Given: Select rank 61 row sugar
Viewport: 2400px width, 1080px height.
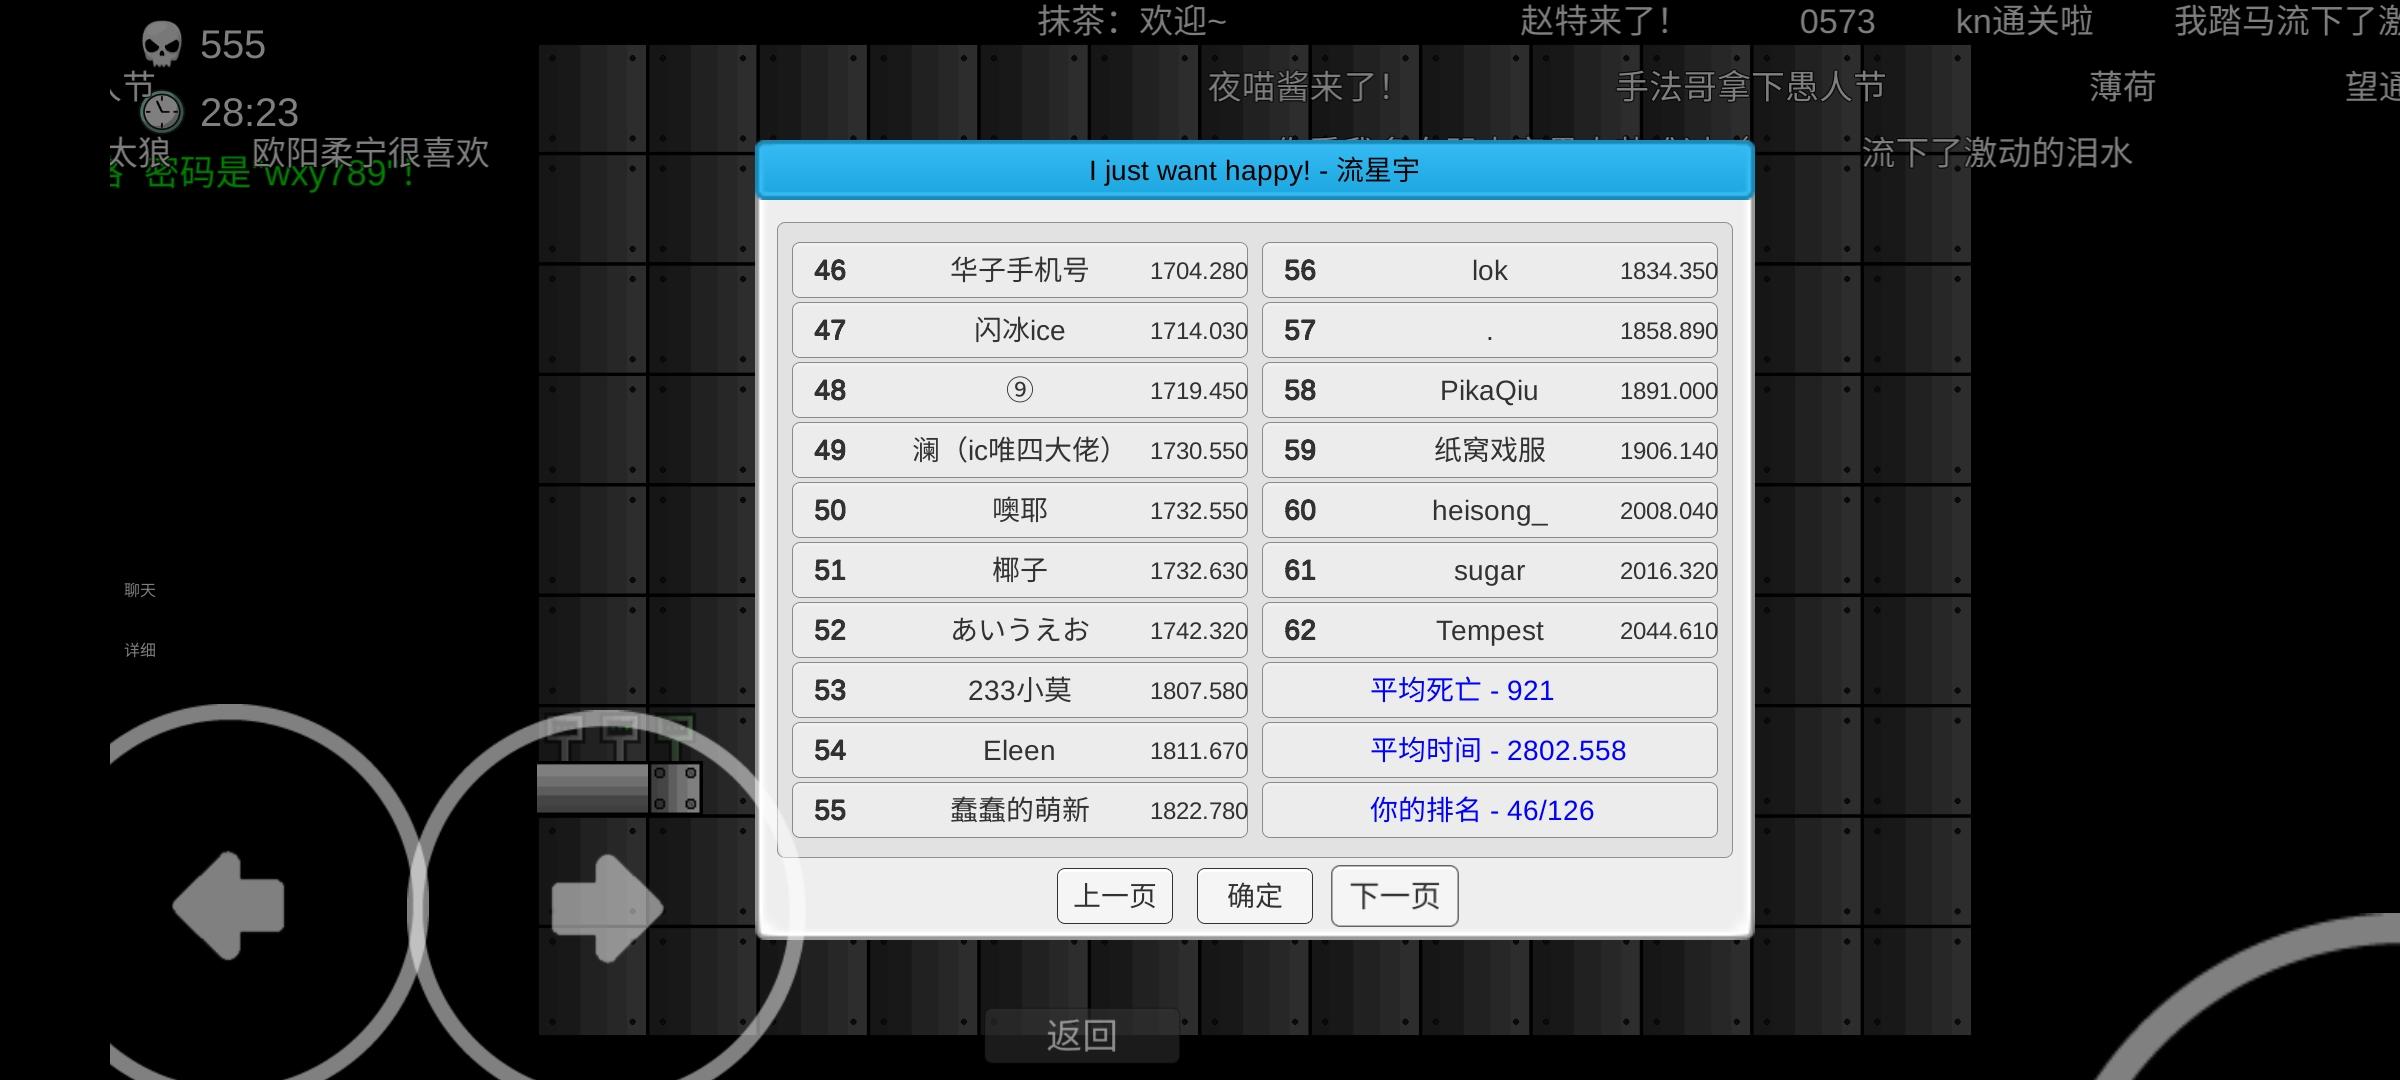Looking at the screenshot, I should [x=1489, y=570].
